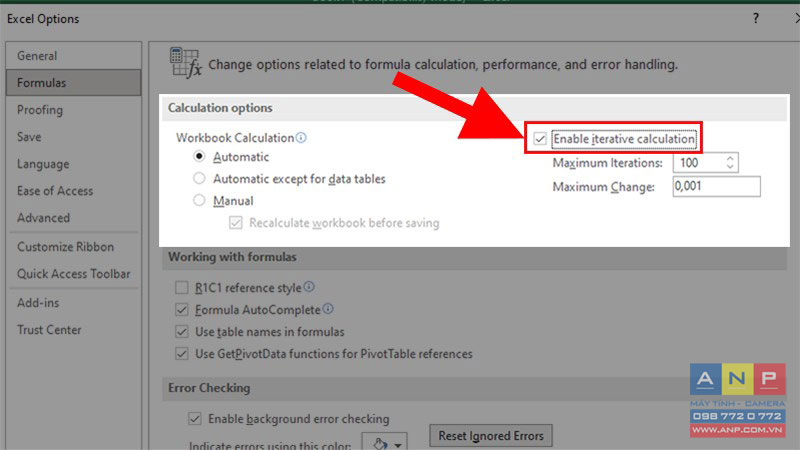Image resolution: width=800 pixels, height=450 pixels.
Task: Toggle Enable iterative calculation checkbox
Action: (x=540, y=138)
